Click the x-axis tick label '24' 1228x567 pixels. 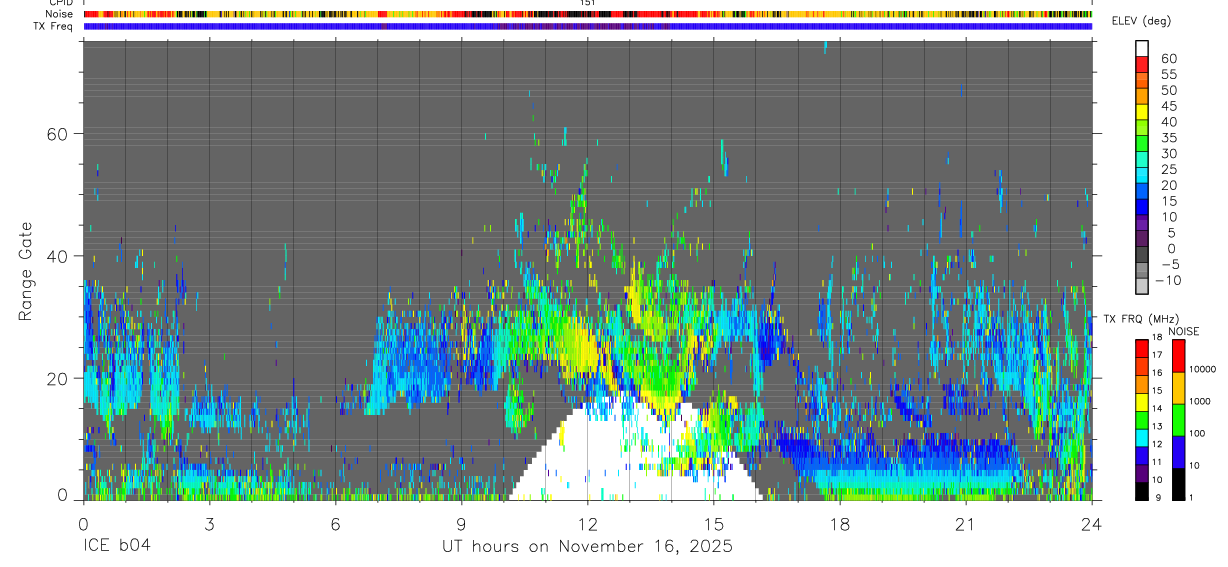point(1092,523)
